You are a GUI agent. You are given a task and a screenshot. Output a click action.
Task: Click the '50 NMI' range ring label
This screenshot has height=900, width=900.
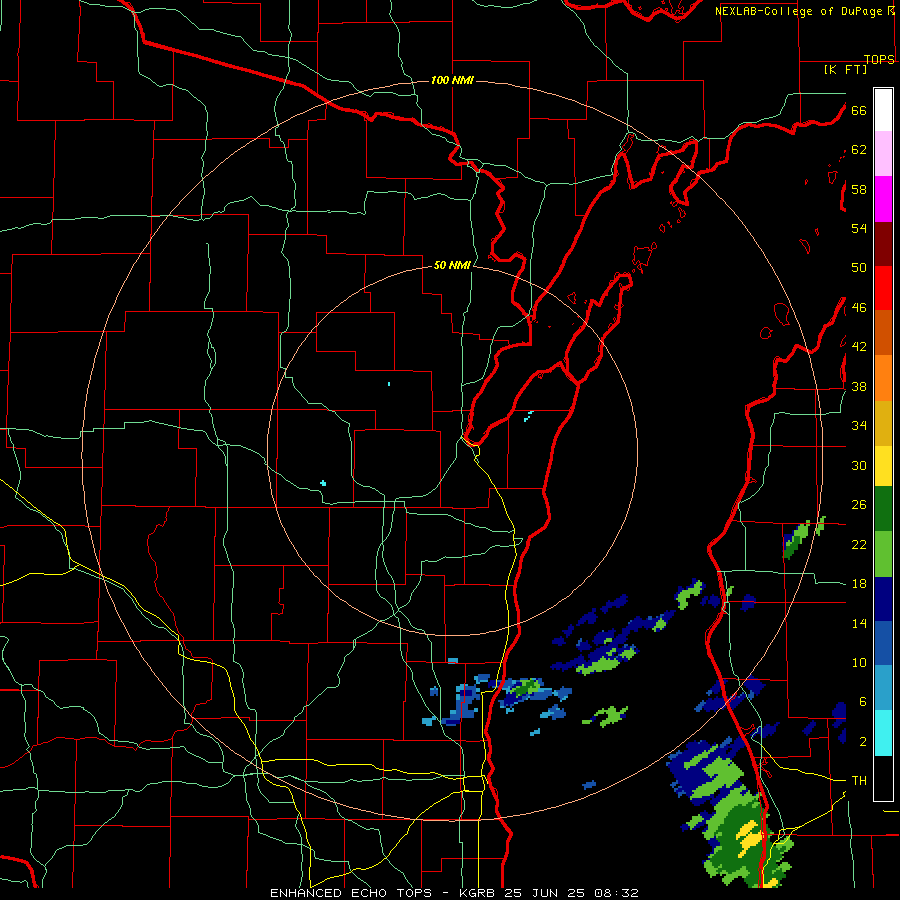point(452,265)
